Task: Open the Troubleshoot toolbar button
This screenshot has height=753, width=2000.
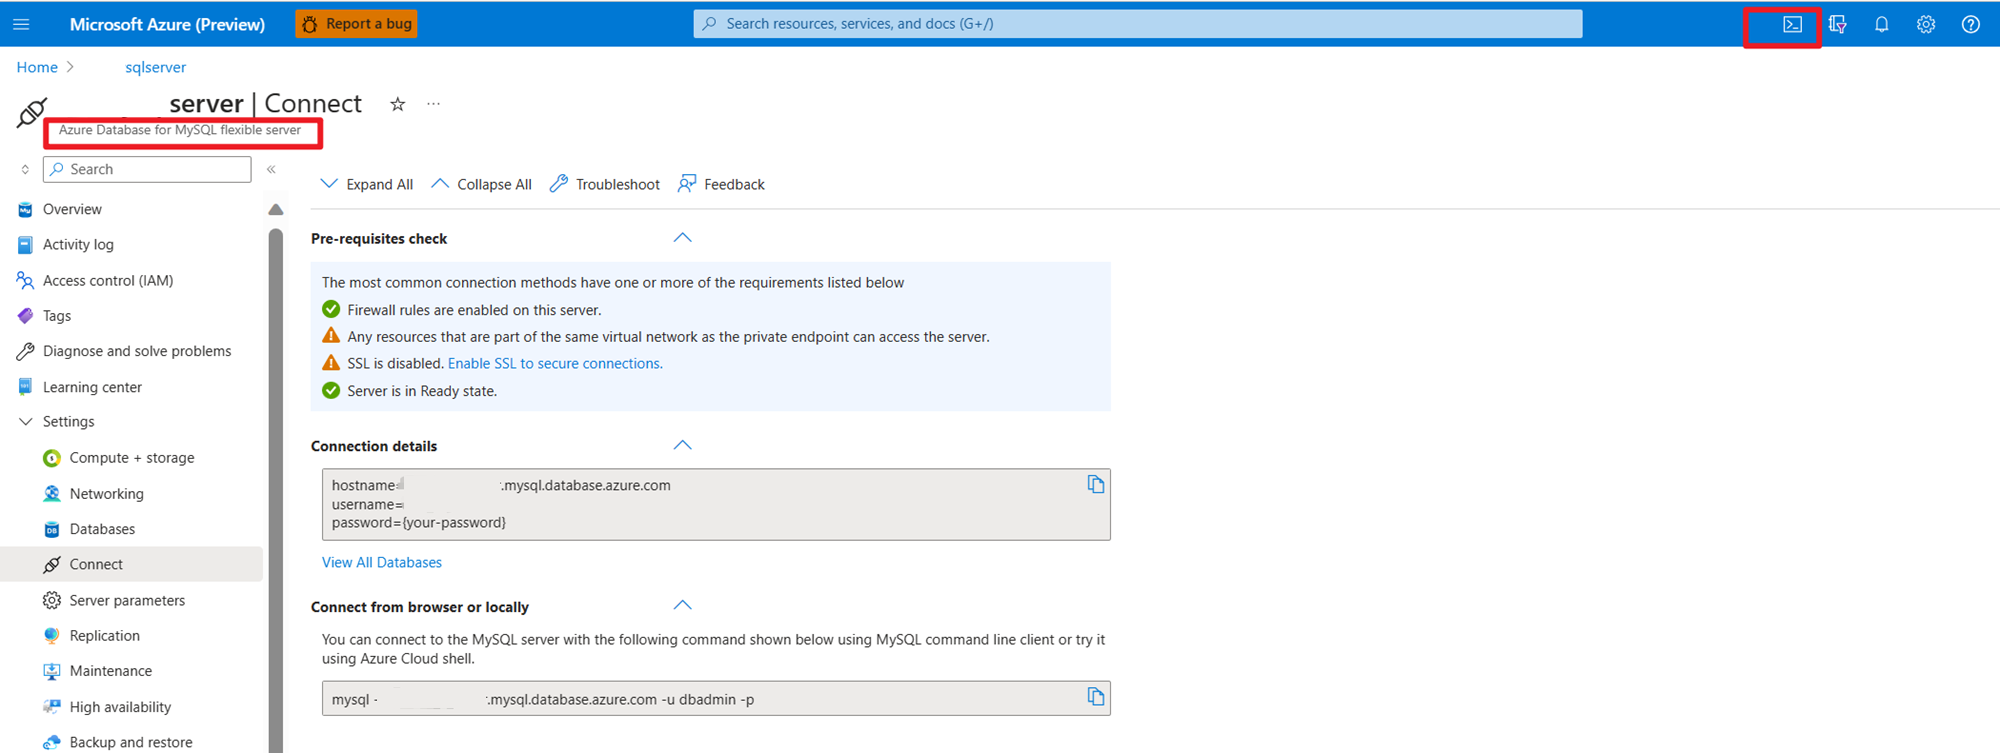Action: click(x=605, y=184)
